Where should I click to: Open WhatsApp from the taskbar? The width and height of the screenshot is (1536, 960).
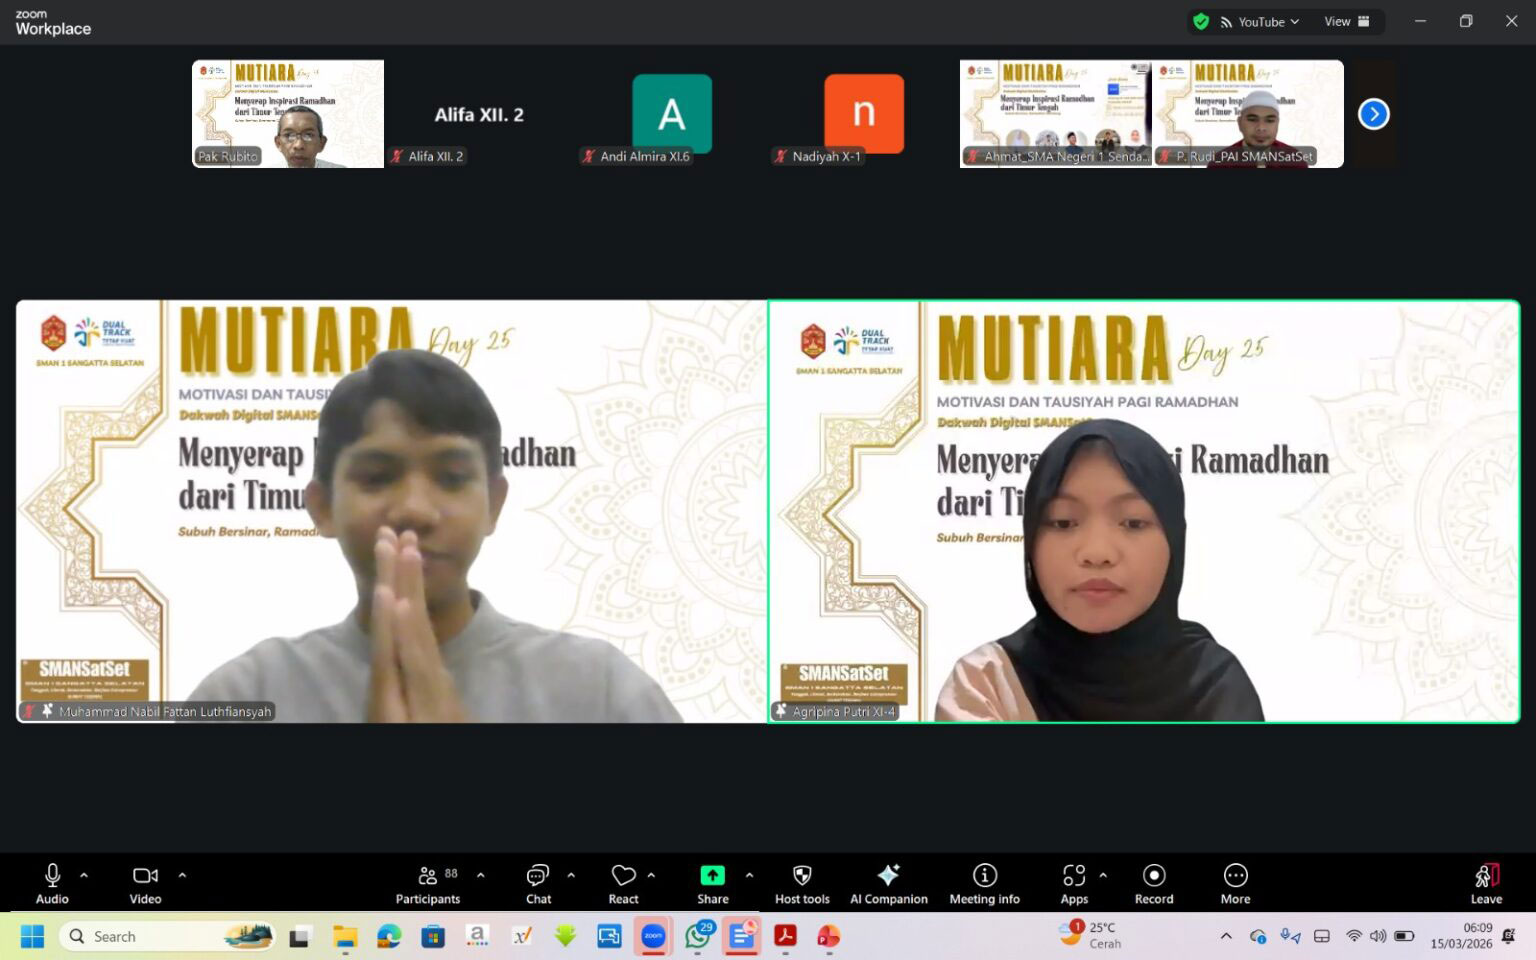[x=698, y=937]
